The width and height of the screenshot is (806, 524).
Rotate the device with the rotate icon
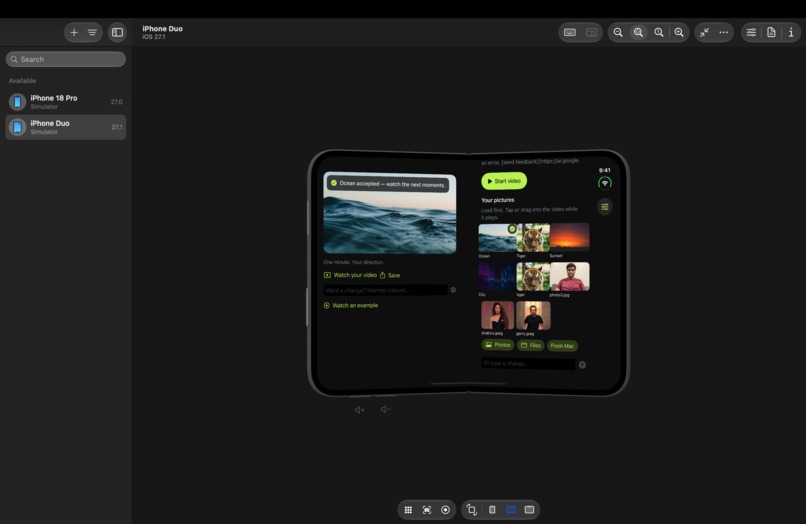coord(471,510)
